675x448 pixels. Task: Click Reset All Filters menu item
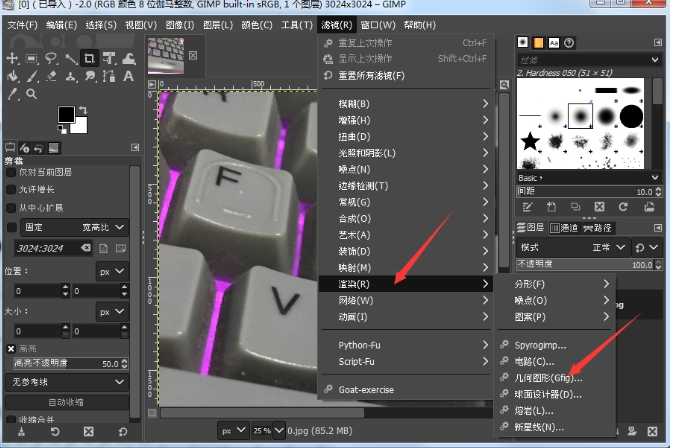tap(406, 76)
